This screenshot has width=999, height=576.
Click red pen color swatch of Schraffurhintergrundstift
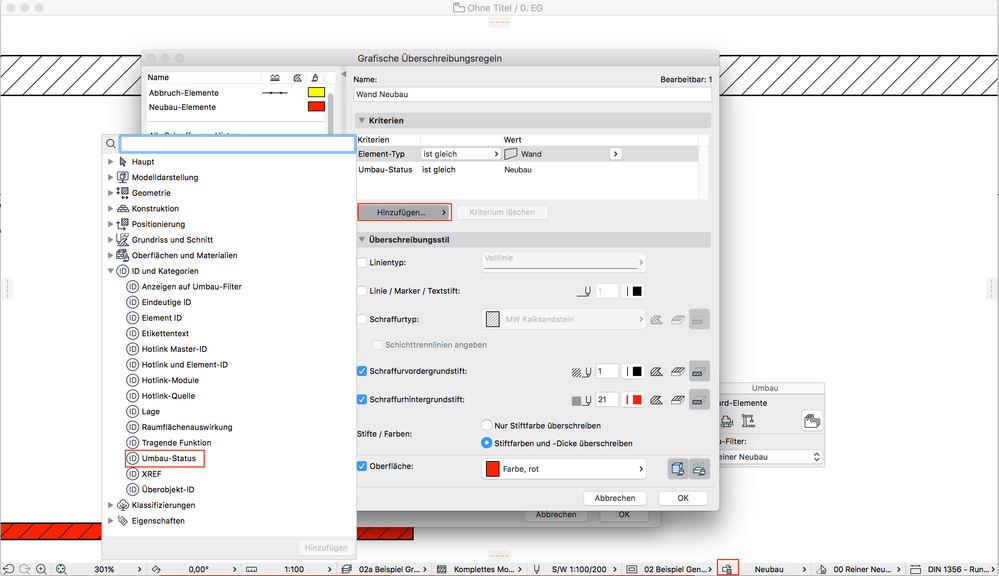pyautogui.click(x=634, y=400)
